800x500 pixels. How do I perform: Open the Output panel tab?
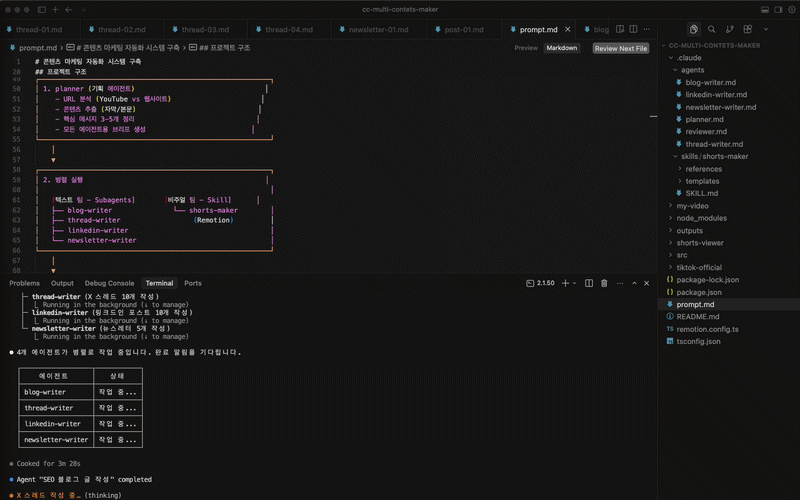pos(62,283)
